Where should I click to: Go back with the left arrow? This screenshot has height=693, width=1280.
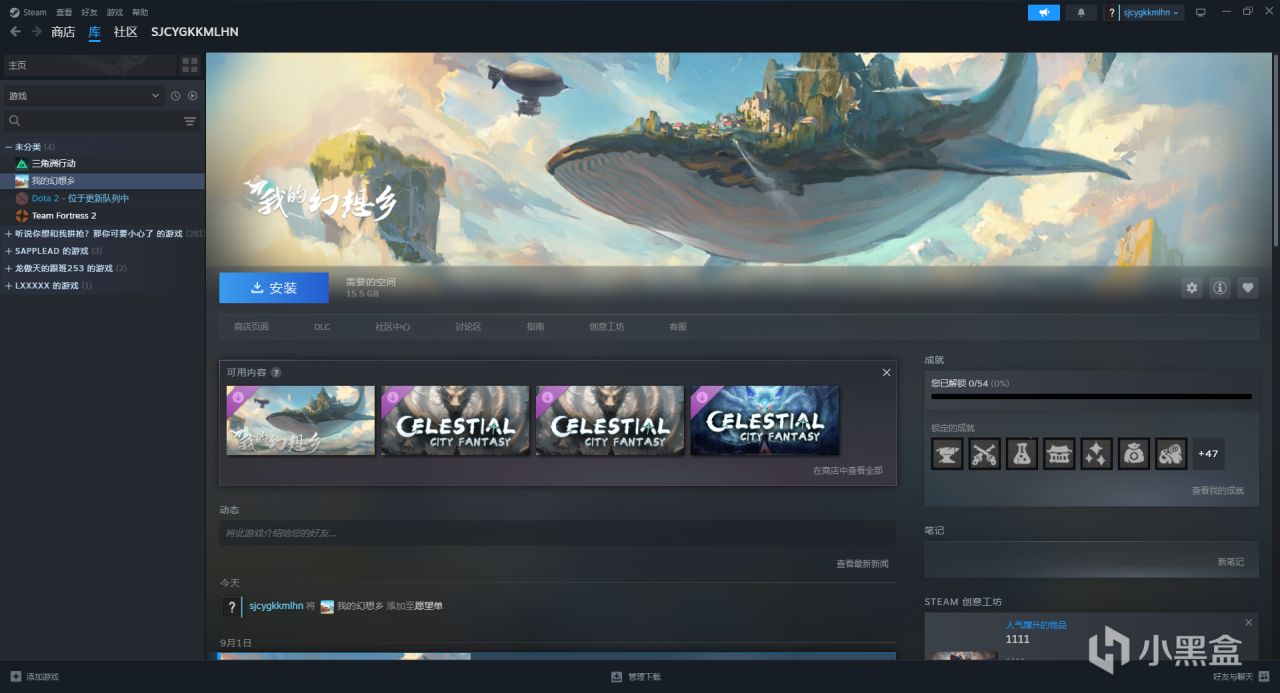point(15,32)
